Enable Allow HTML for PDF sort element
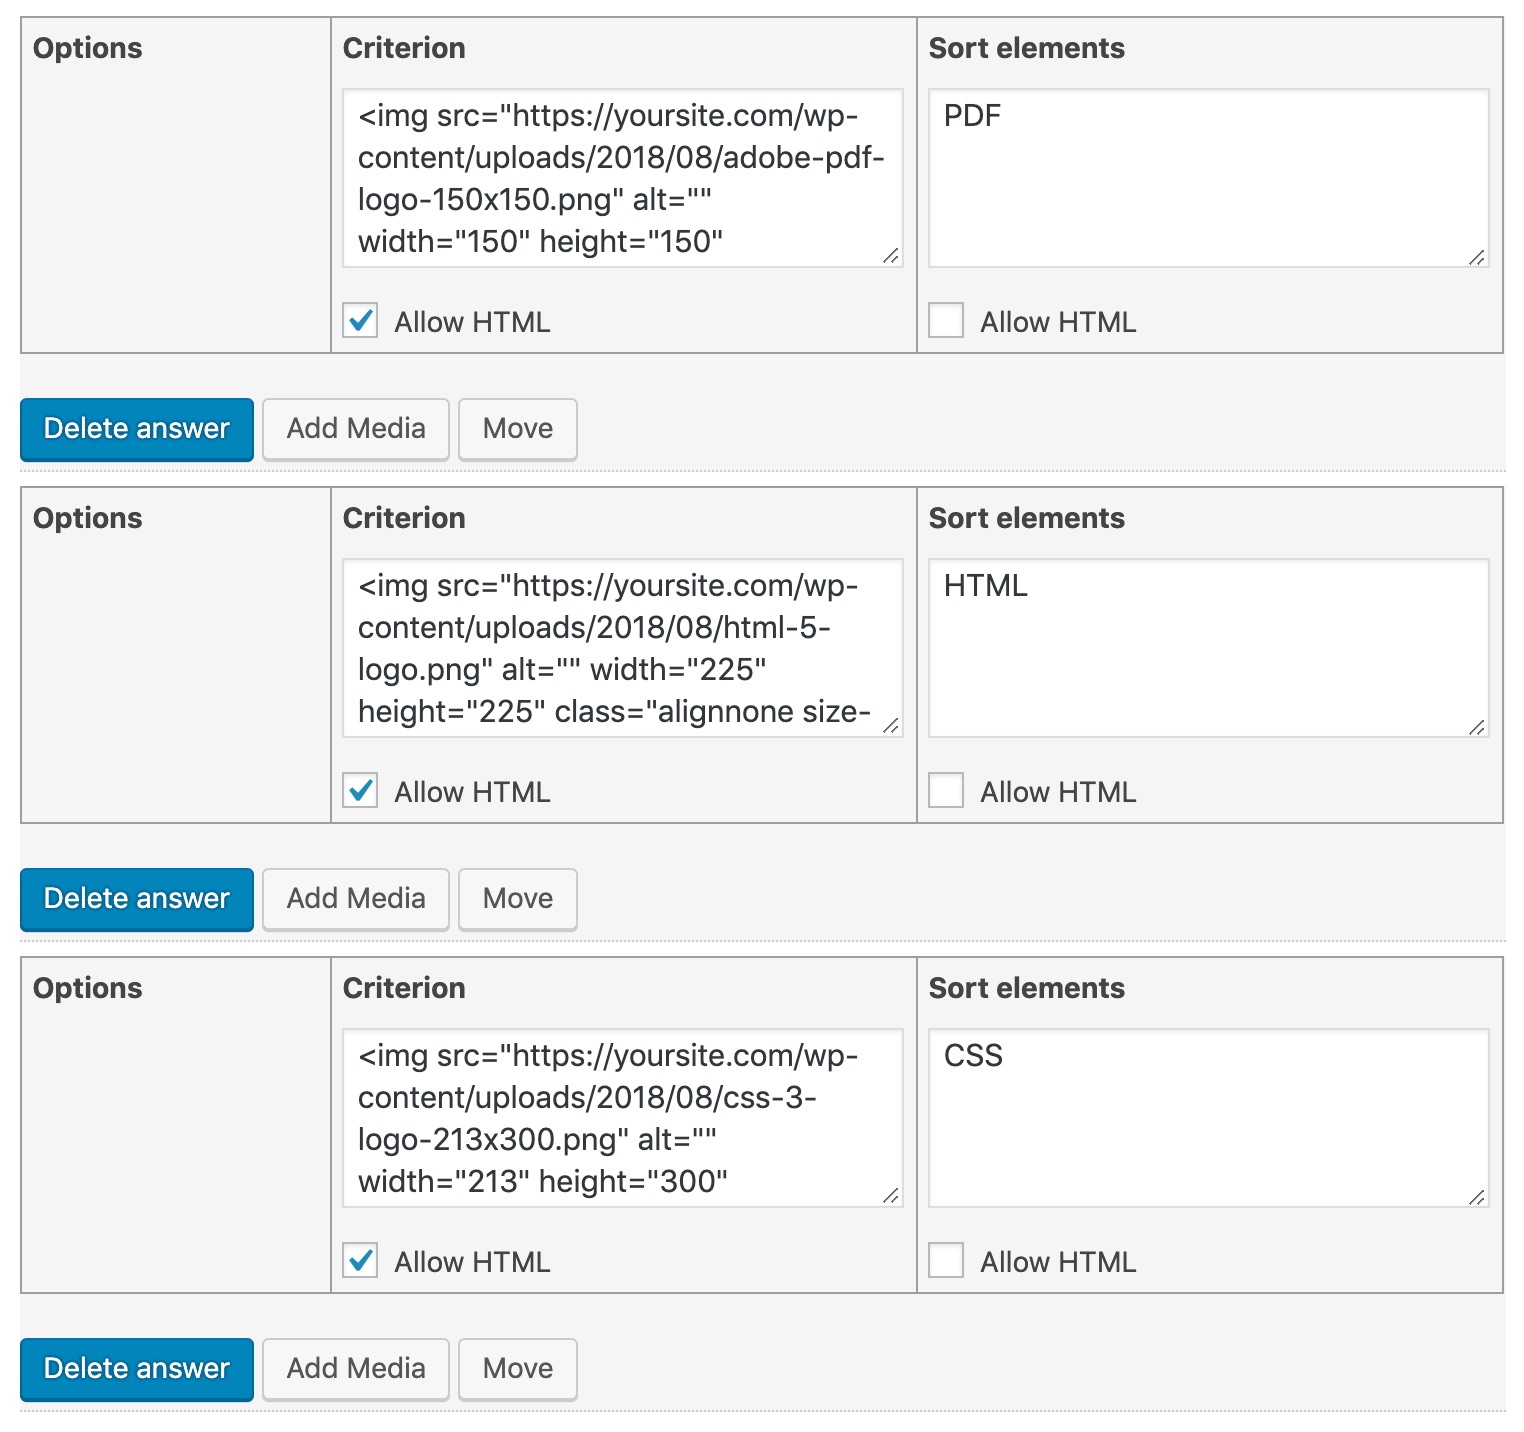 point(946,321)
